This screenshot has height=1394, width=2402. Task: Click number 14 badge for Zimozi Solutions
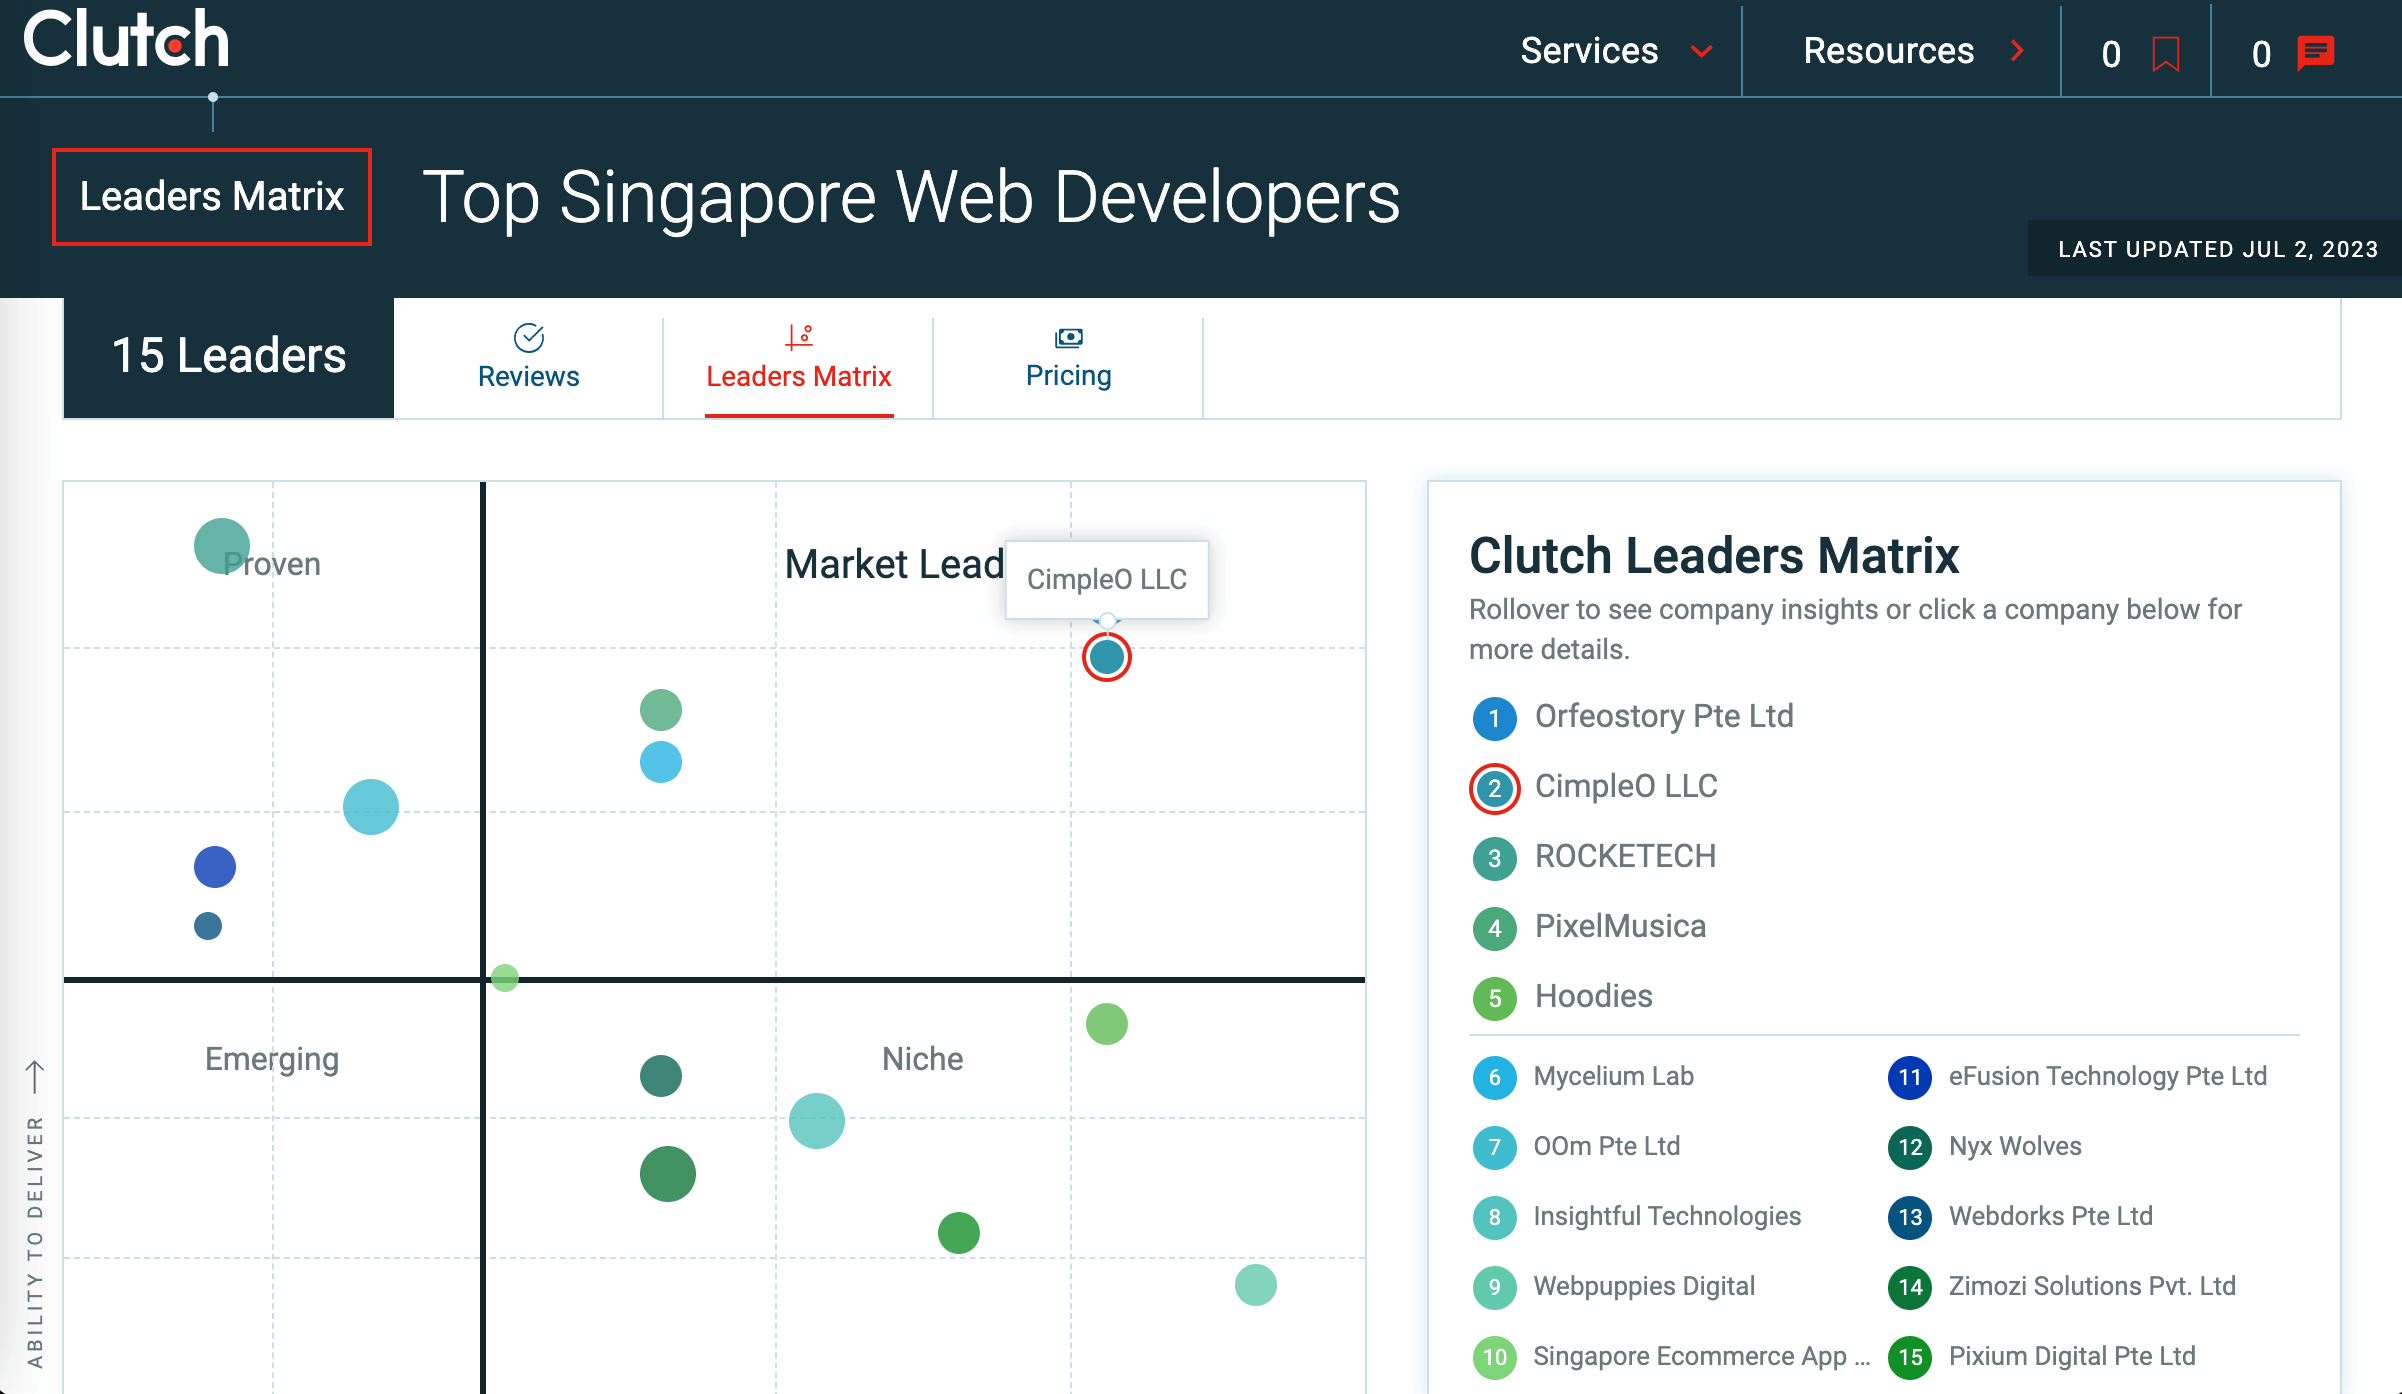1909,1288
